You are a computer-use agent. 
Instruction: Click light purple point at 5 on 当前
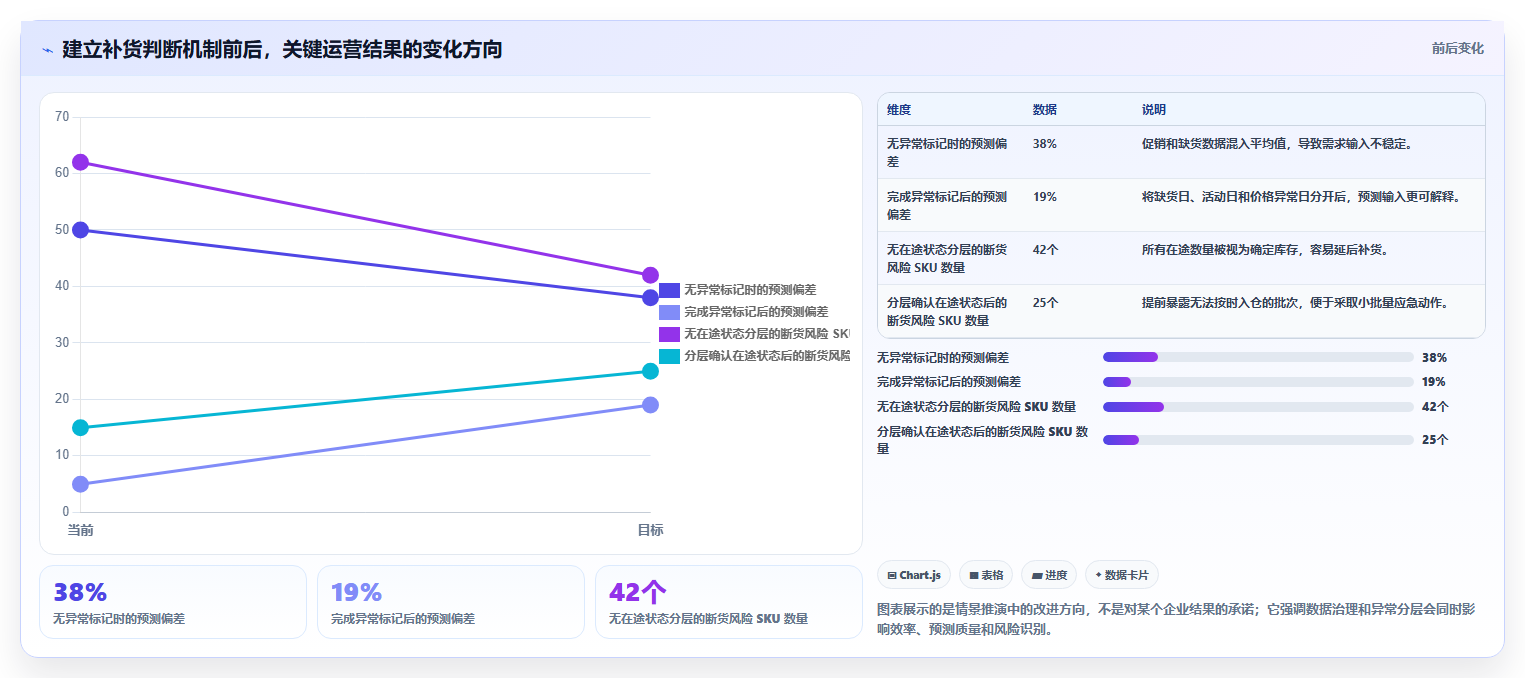pos(81,484)
